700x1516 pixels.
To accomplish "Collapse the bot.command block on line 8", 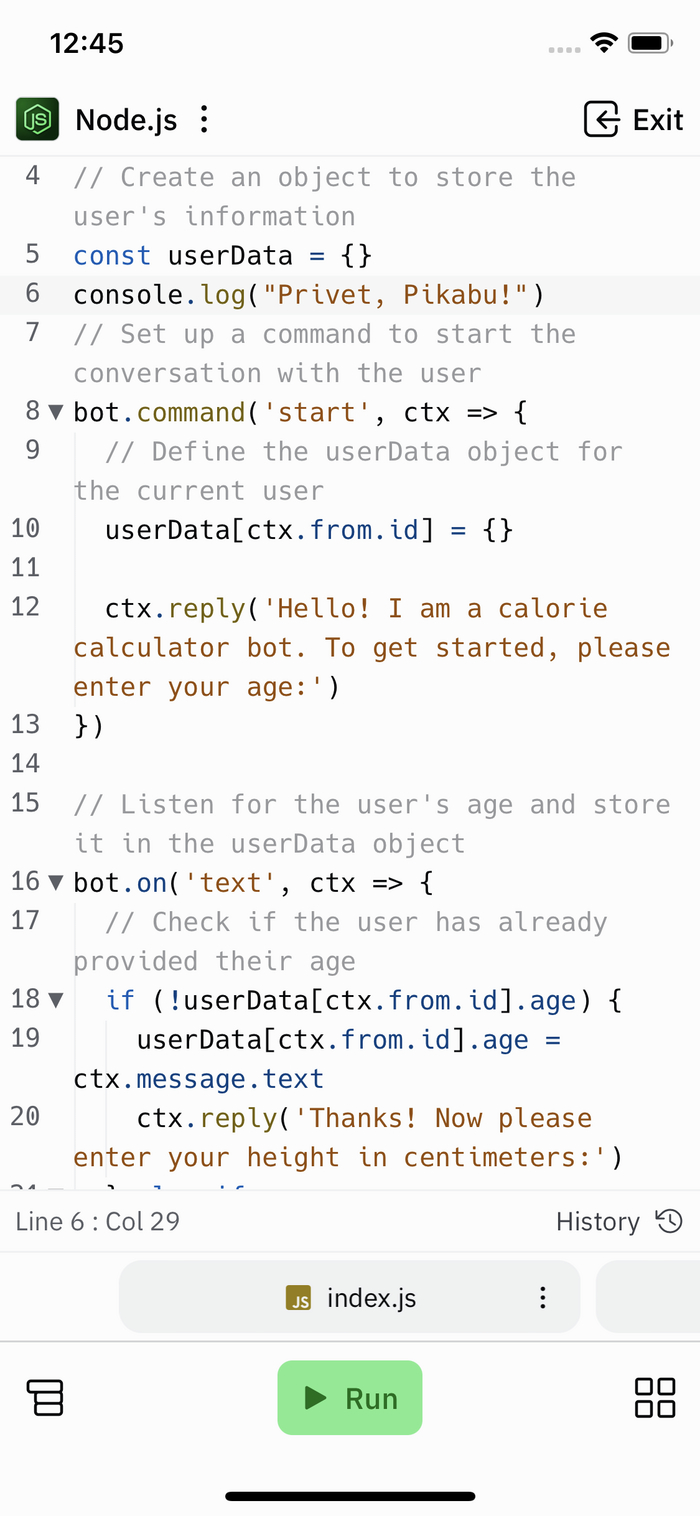I will (x=55, y=412).
